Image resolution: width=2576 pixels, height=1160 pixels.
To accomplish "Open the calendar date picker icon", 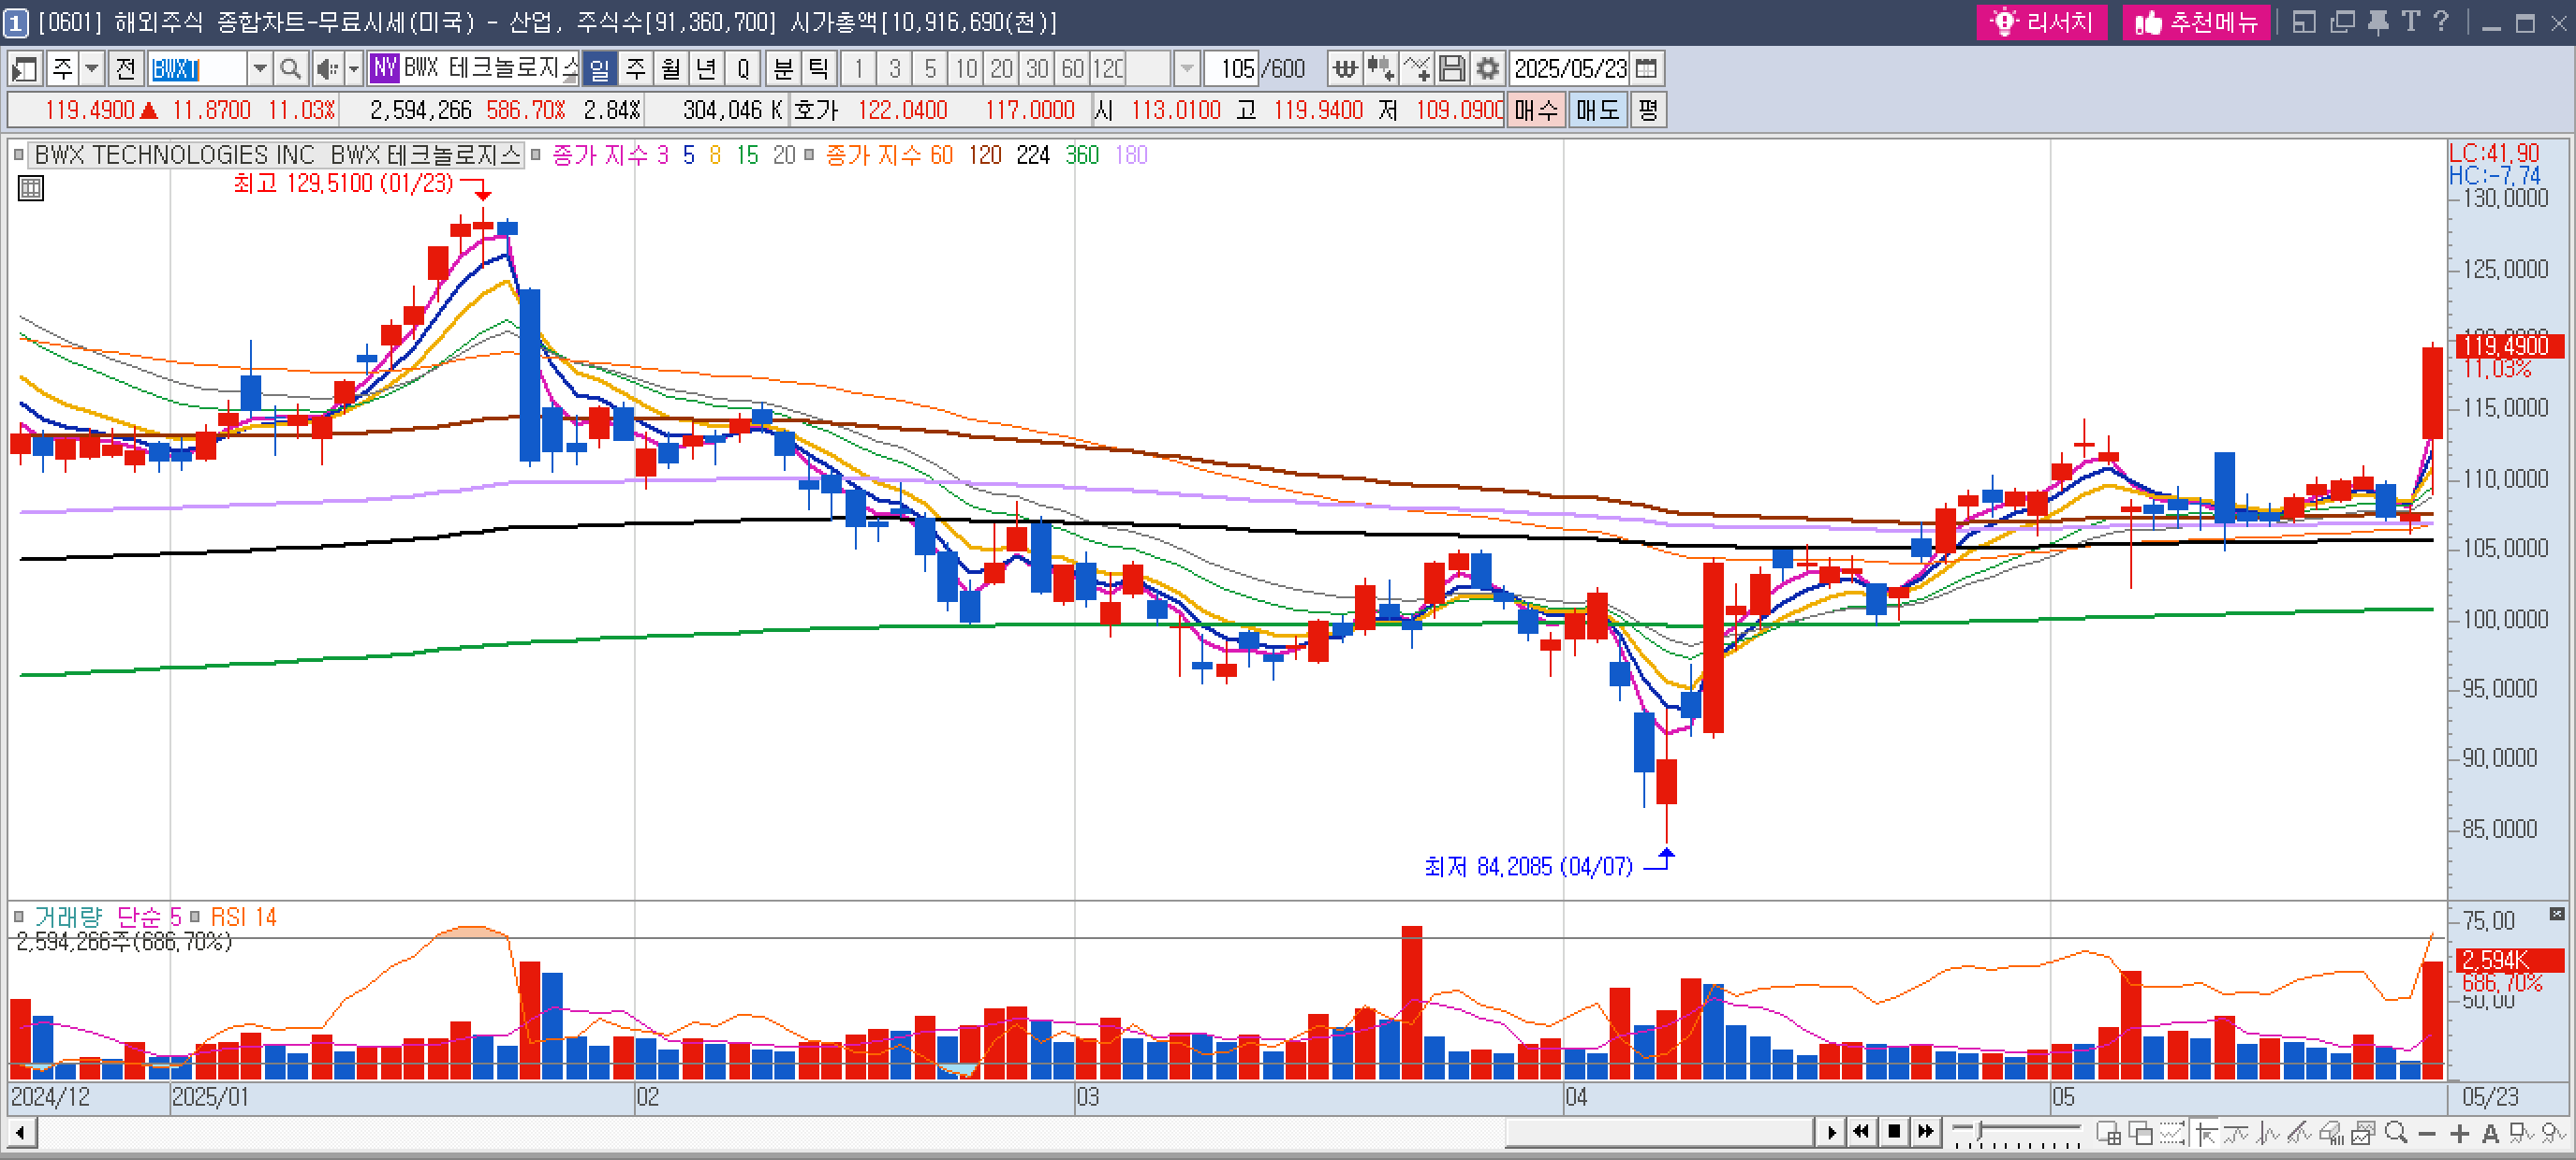I will tap(1647, 69).
